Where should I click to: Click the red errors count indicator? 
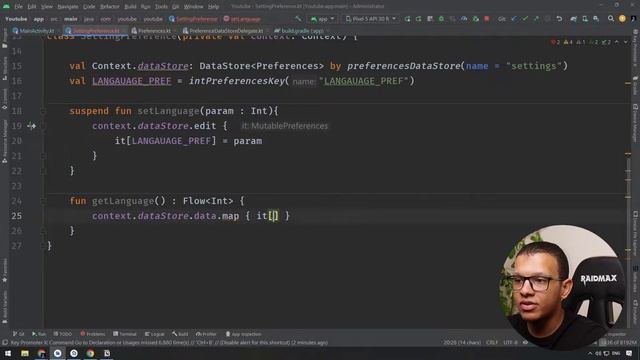point(556,42)
